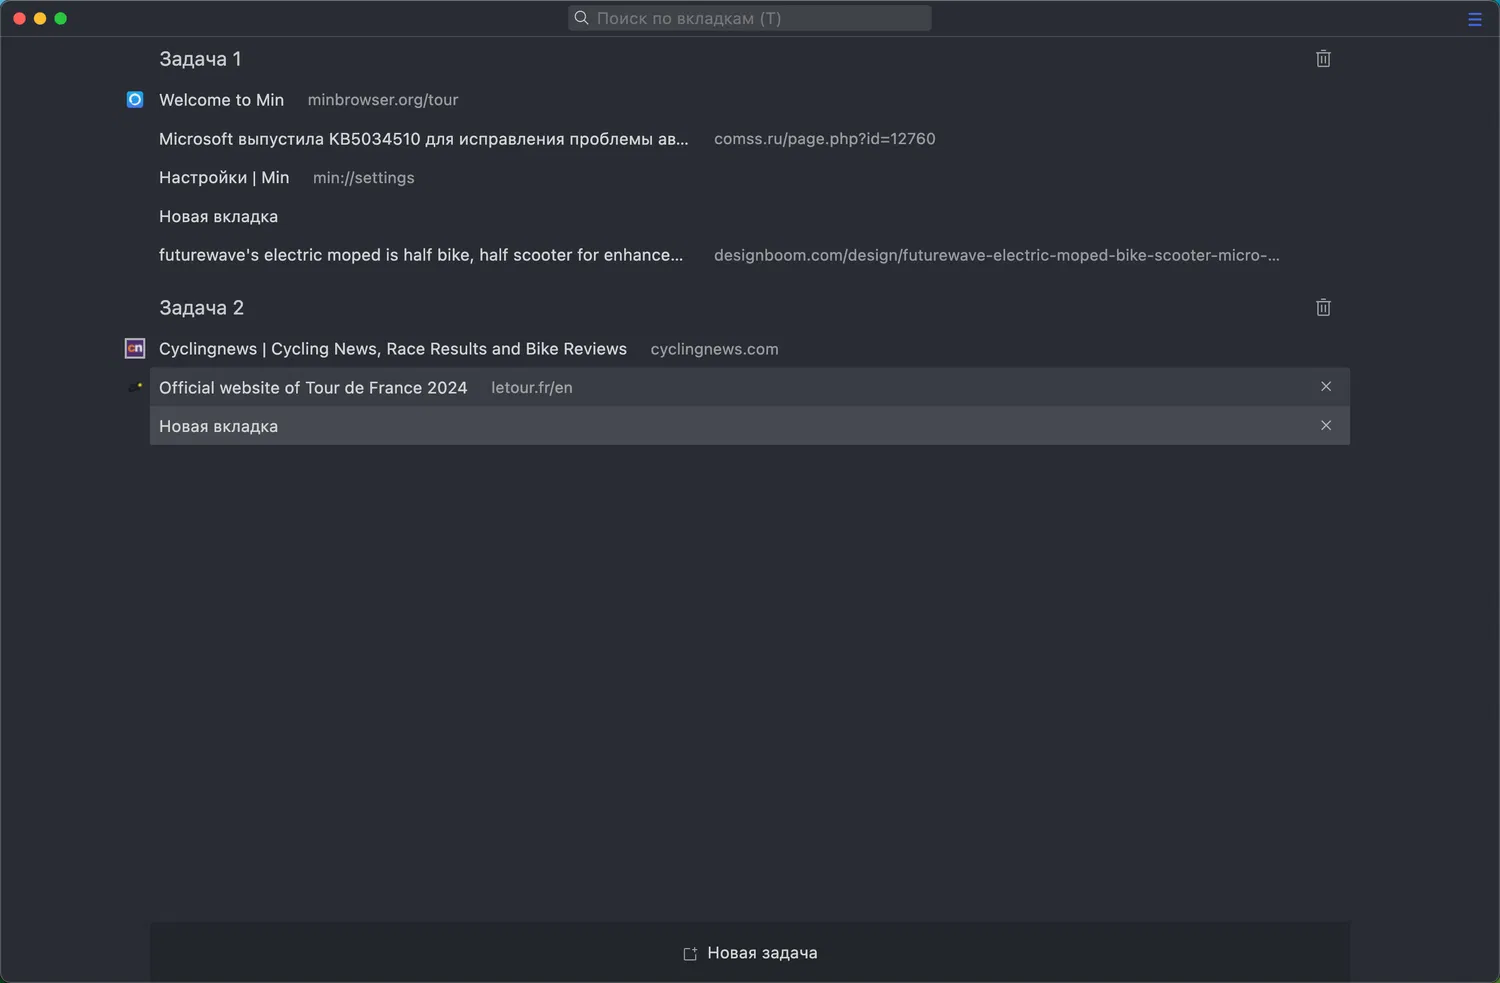Close the Новая вкладка tab in Задача 2
Viewport: 1500px width, 983px height.
1326,426
